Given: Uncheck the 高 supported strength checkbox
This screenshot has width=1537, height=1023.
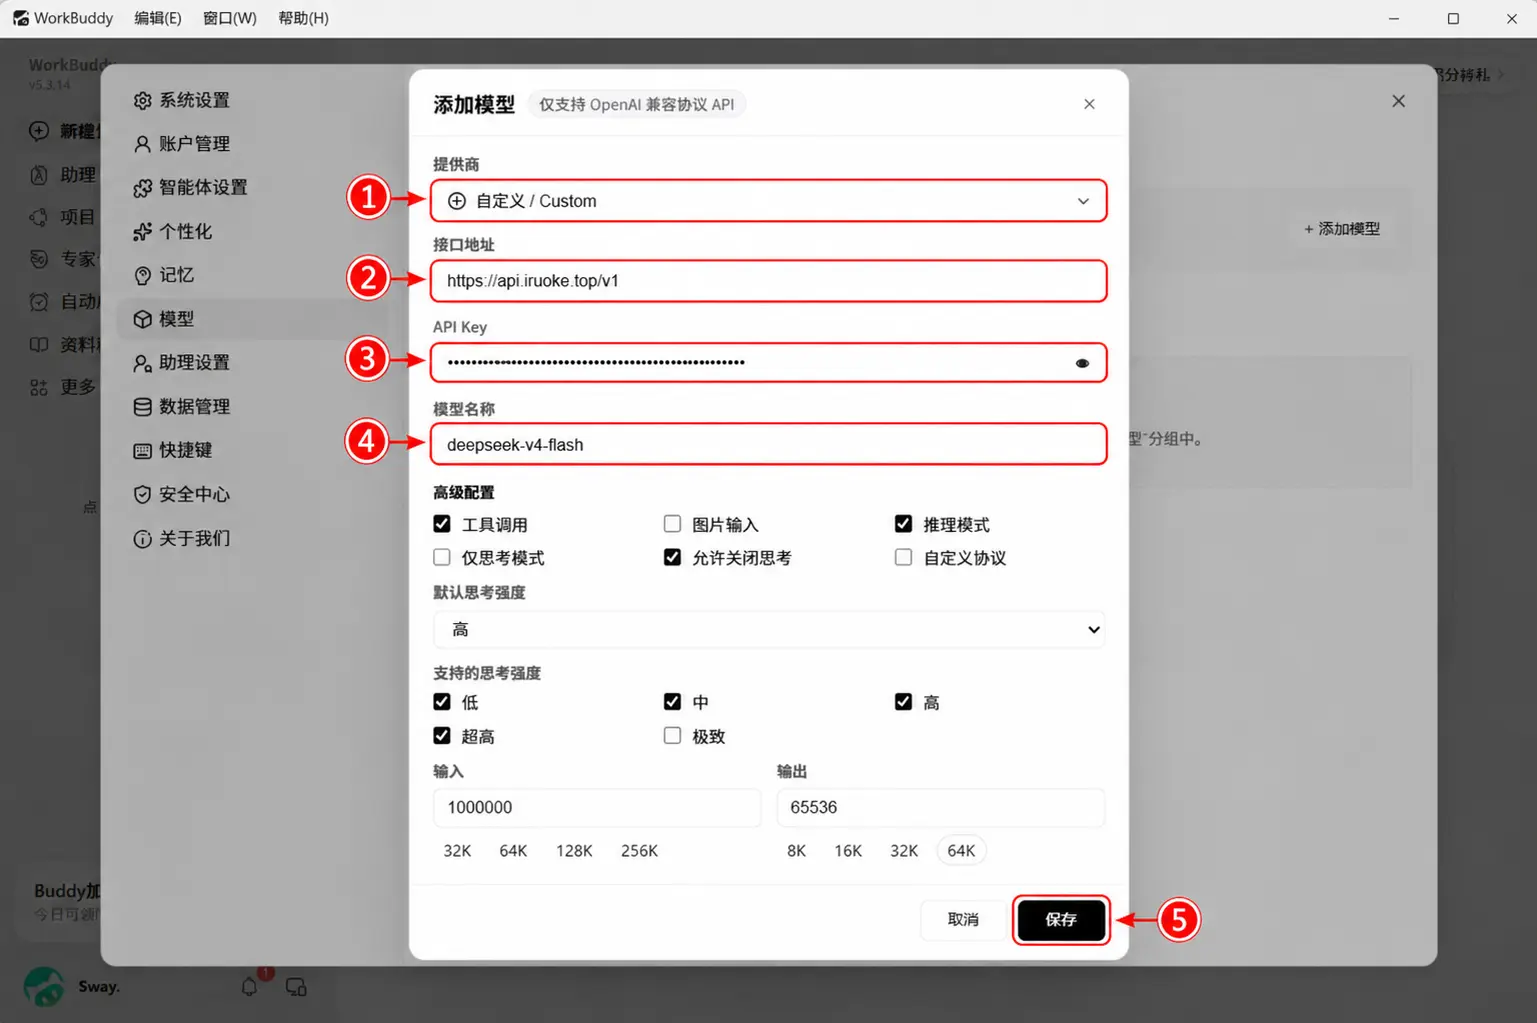Looking at the screenshot, I should (x=903, y=702).
